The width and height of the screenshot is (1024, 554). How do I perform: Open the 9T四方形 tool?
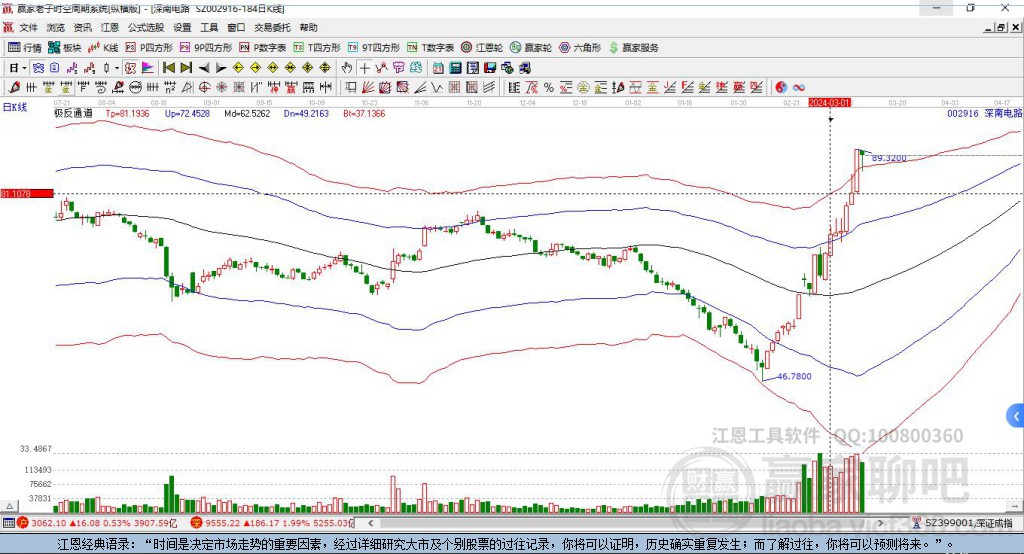(374, 48)
